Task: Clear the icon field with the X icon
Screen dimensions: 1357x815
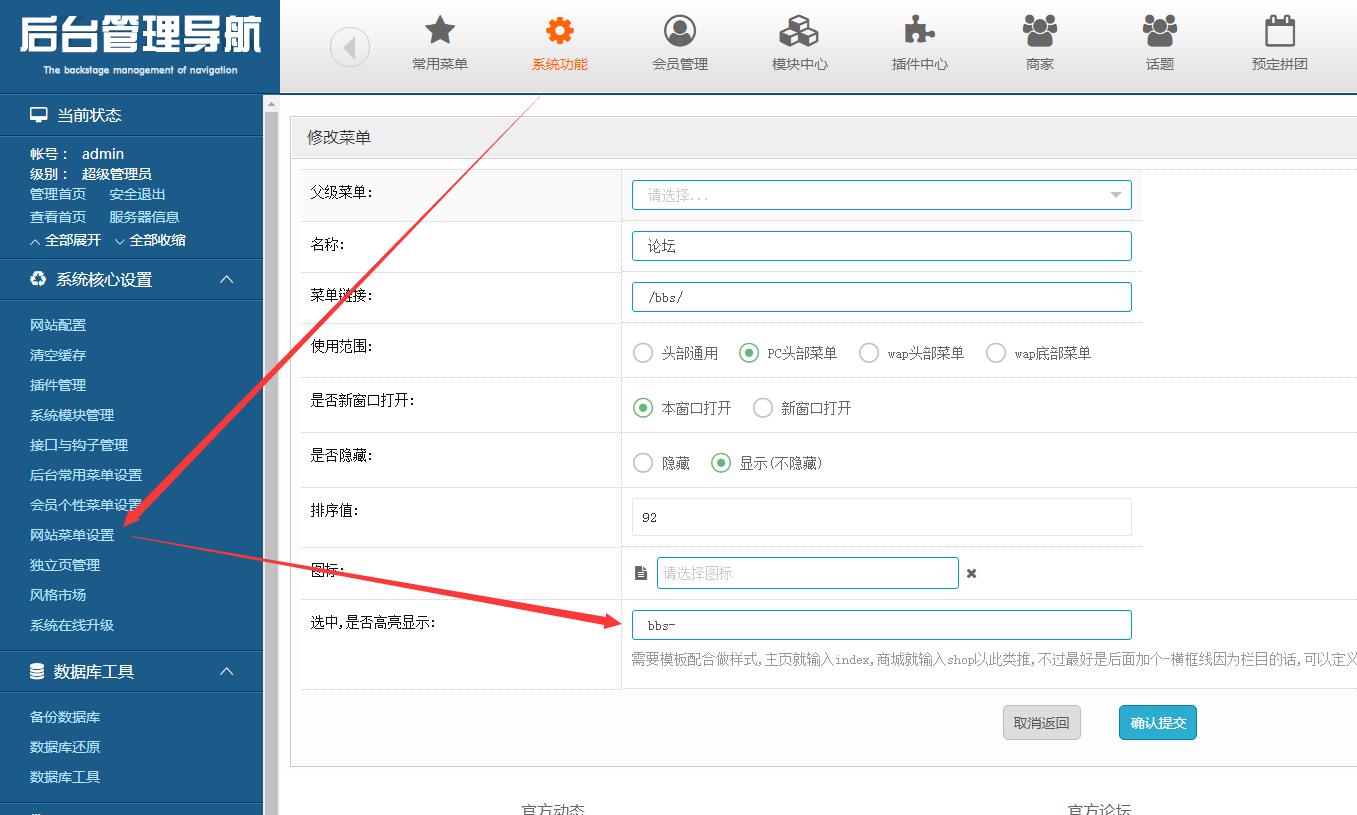Action: coord(971,574)
